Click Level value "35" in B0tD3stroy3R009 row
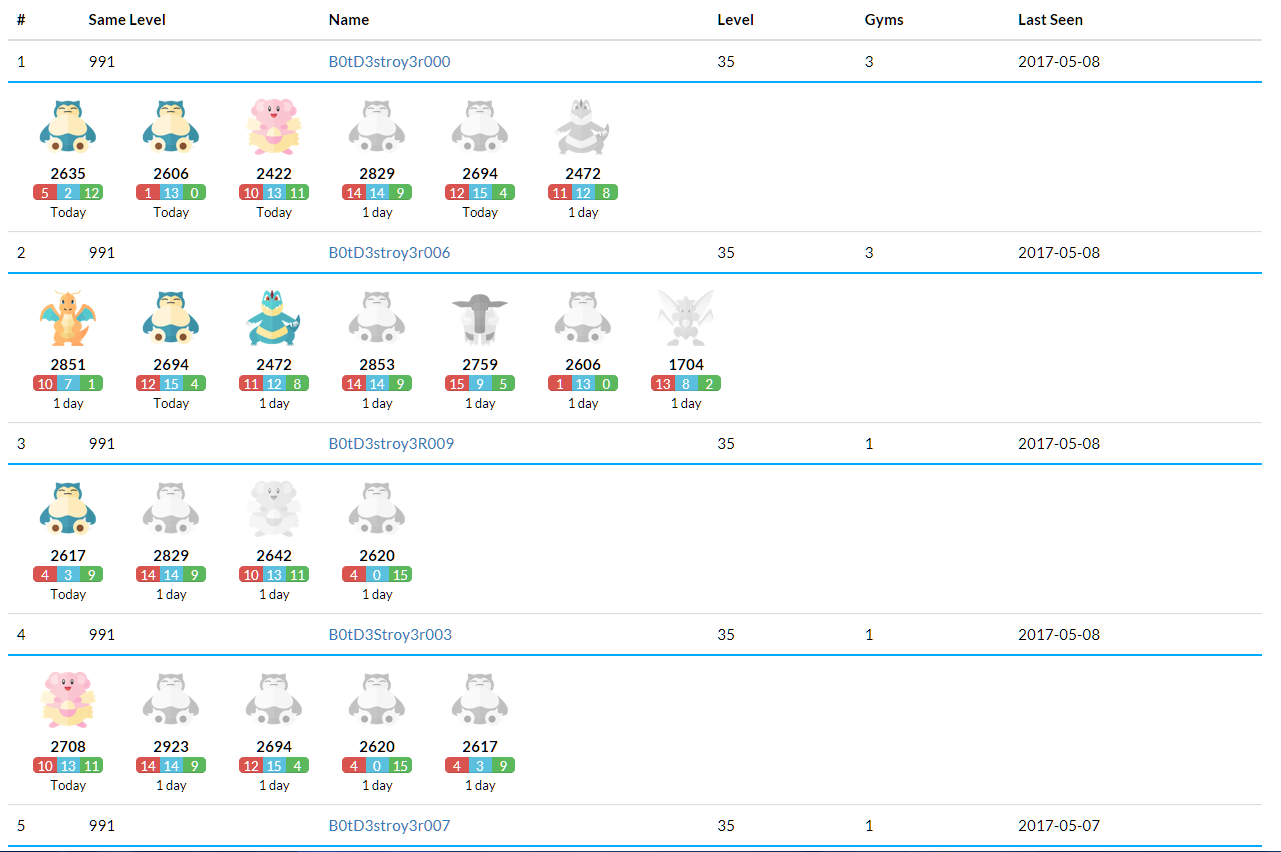Screen dimensions: 1281x852 pos(726,444)
